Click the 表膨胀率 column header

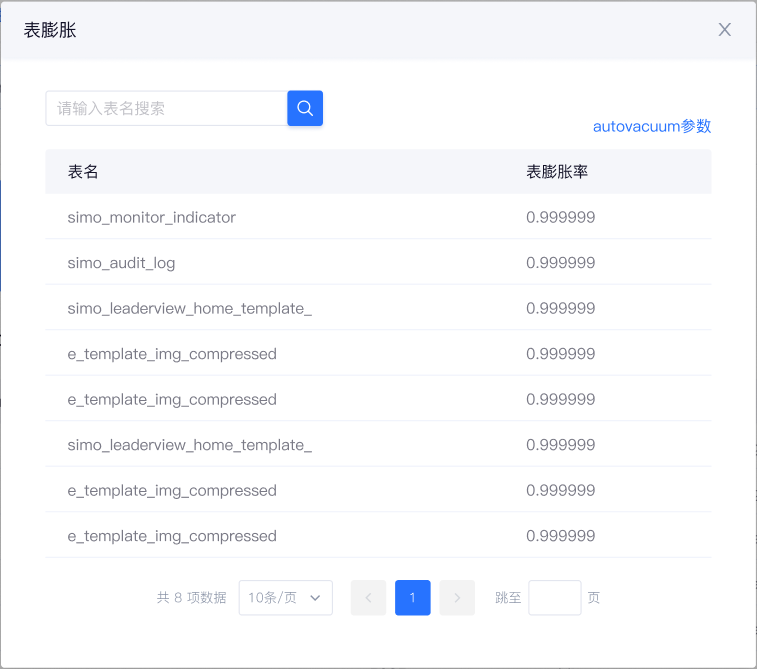point(557,172)
